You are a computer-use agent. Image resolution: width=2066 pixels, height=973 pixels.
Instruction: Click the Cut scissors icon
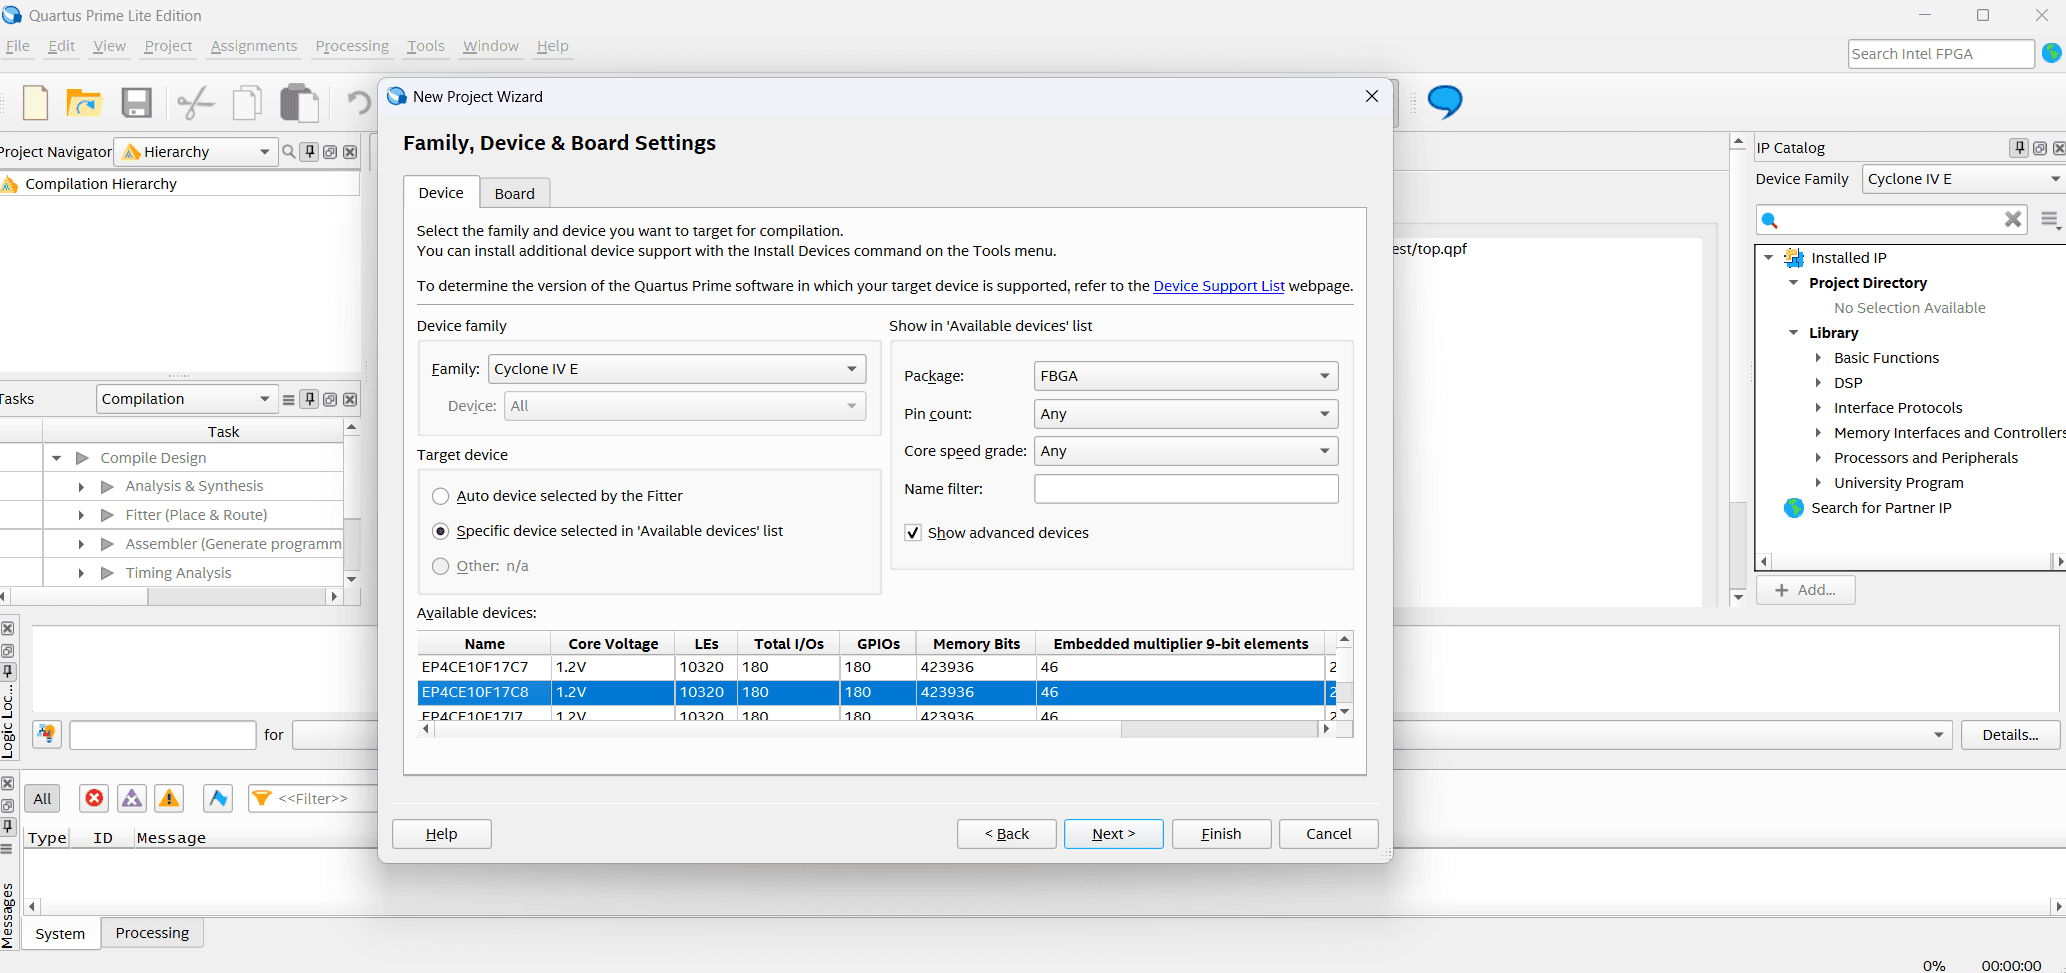pos(195,103)
